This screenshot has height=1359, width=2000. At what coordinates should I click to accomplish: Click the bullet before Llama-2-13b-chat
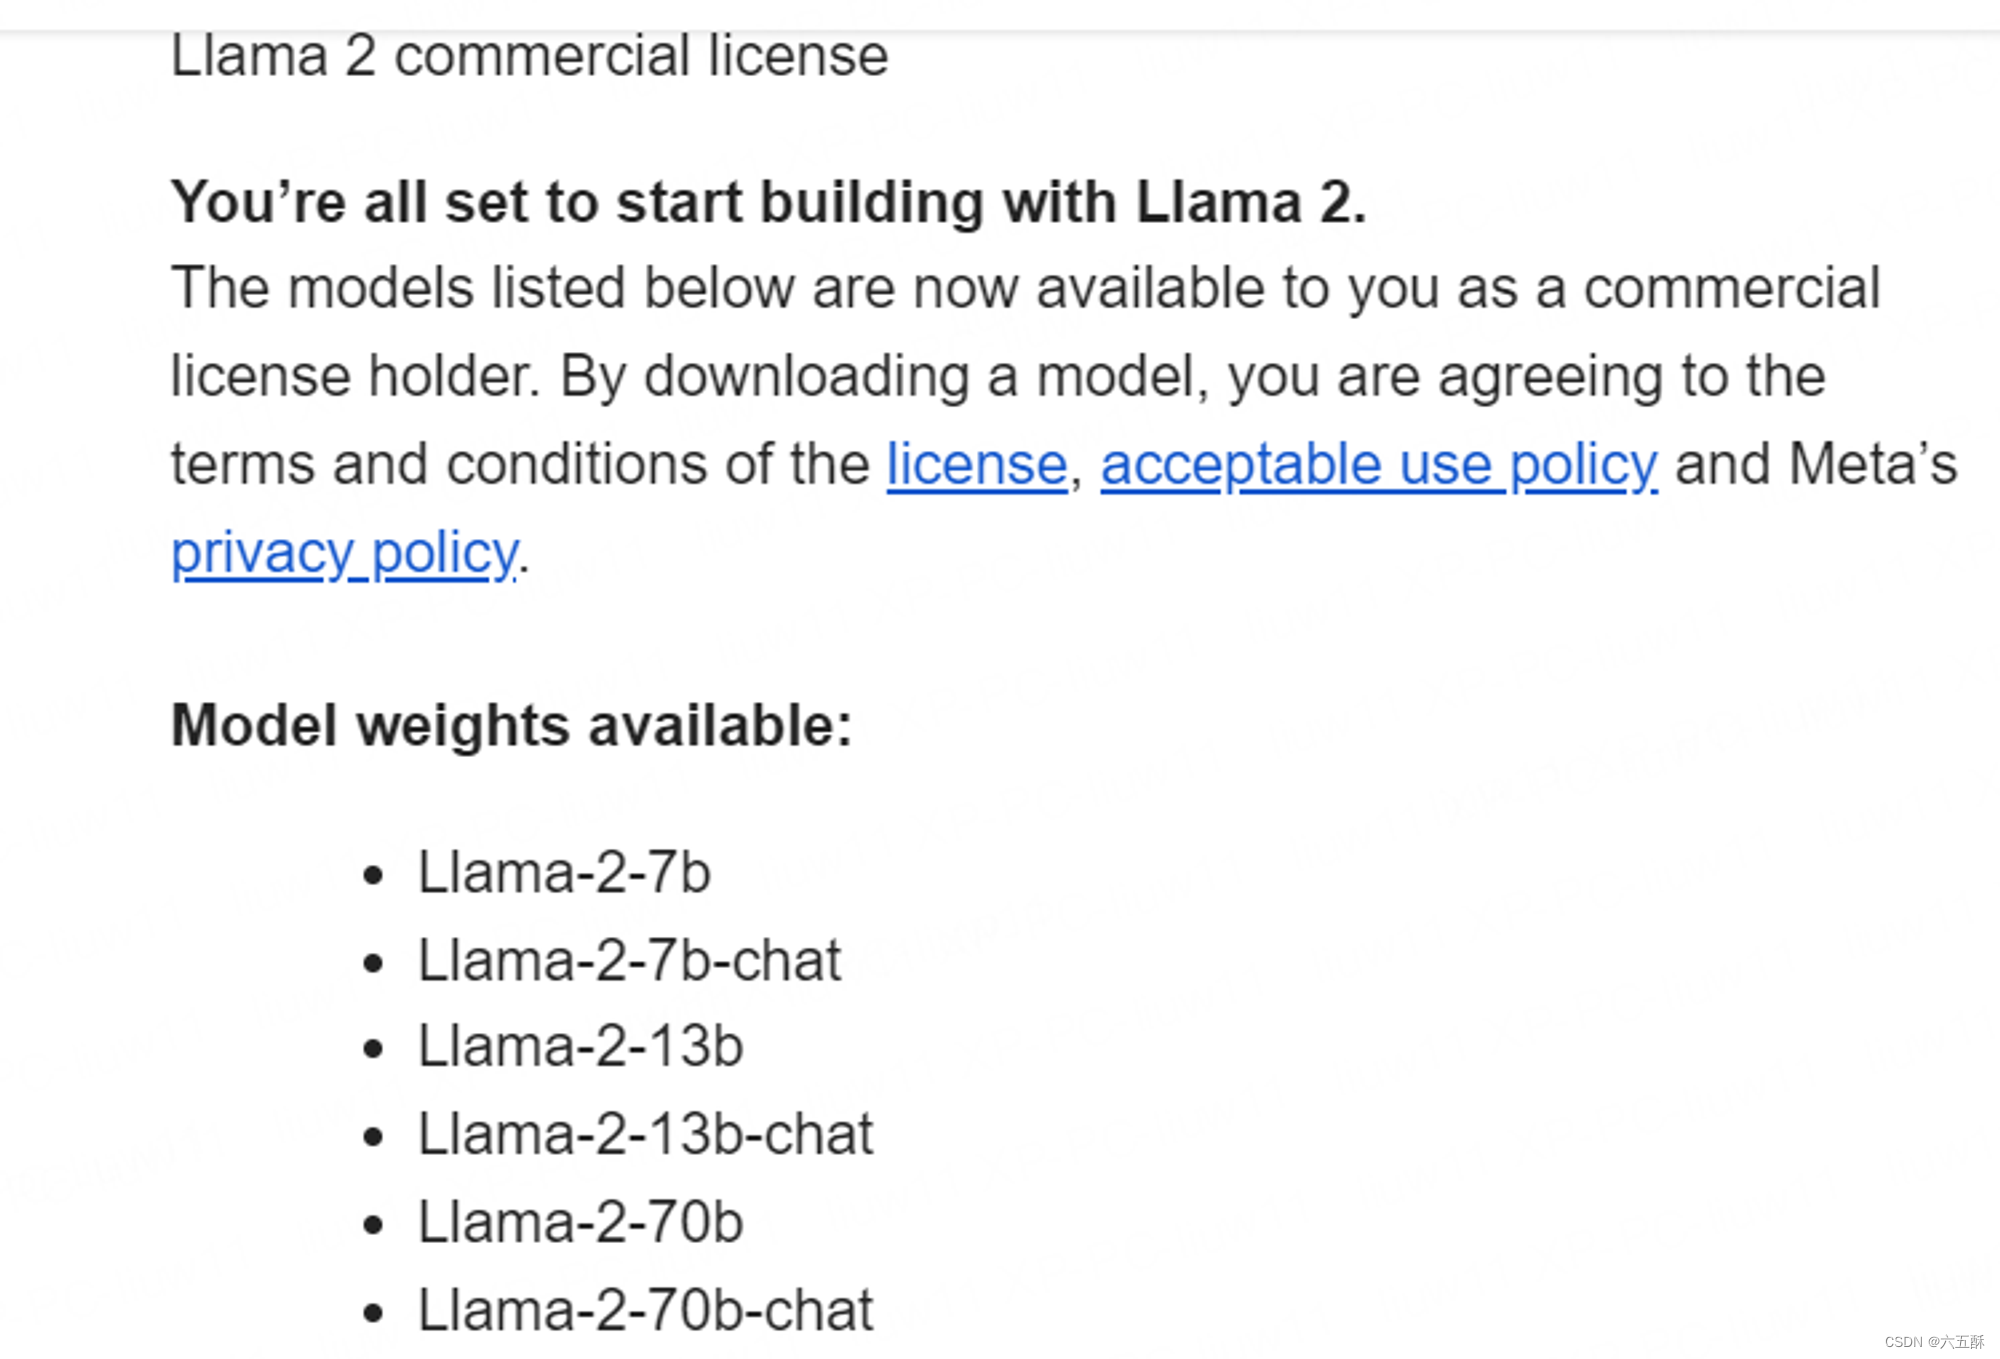click(x=373, y=1137)
